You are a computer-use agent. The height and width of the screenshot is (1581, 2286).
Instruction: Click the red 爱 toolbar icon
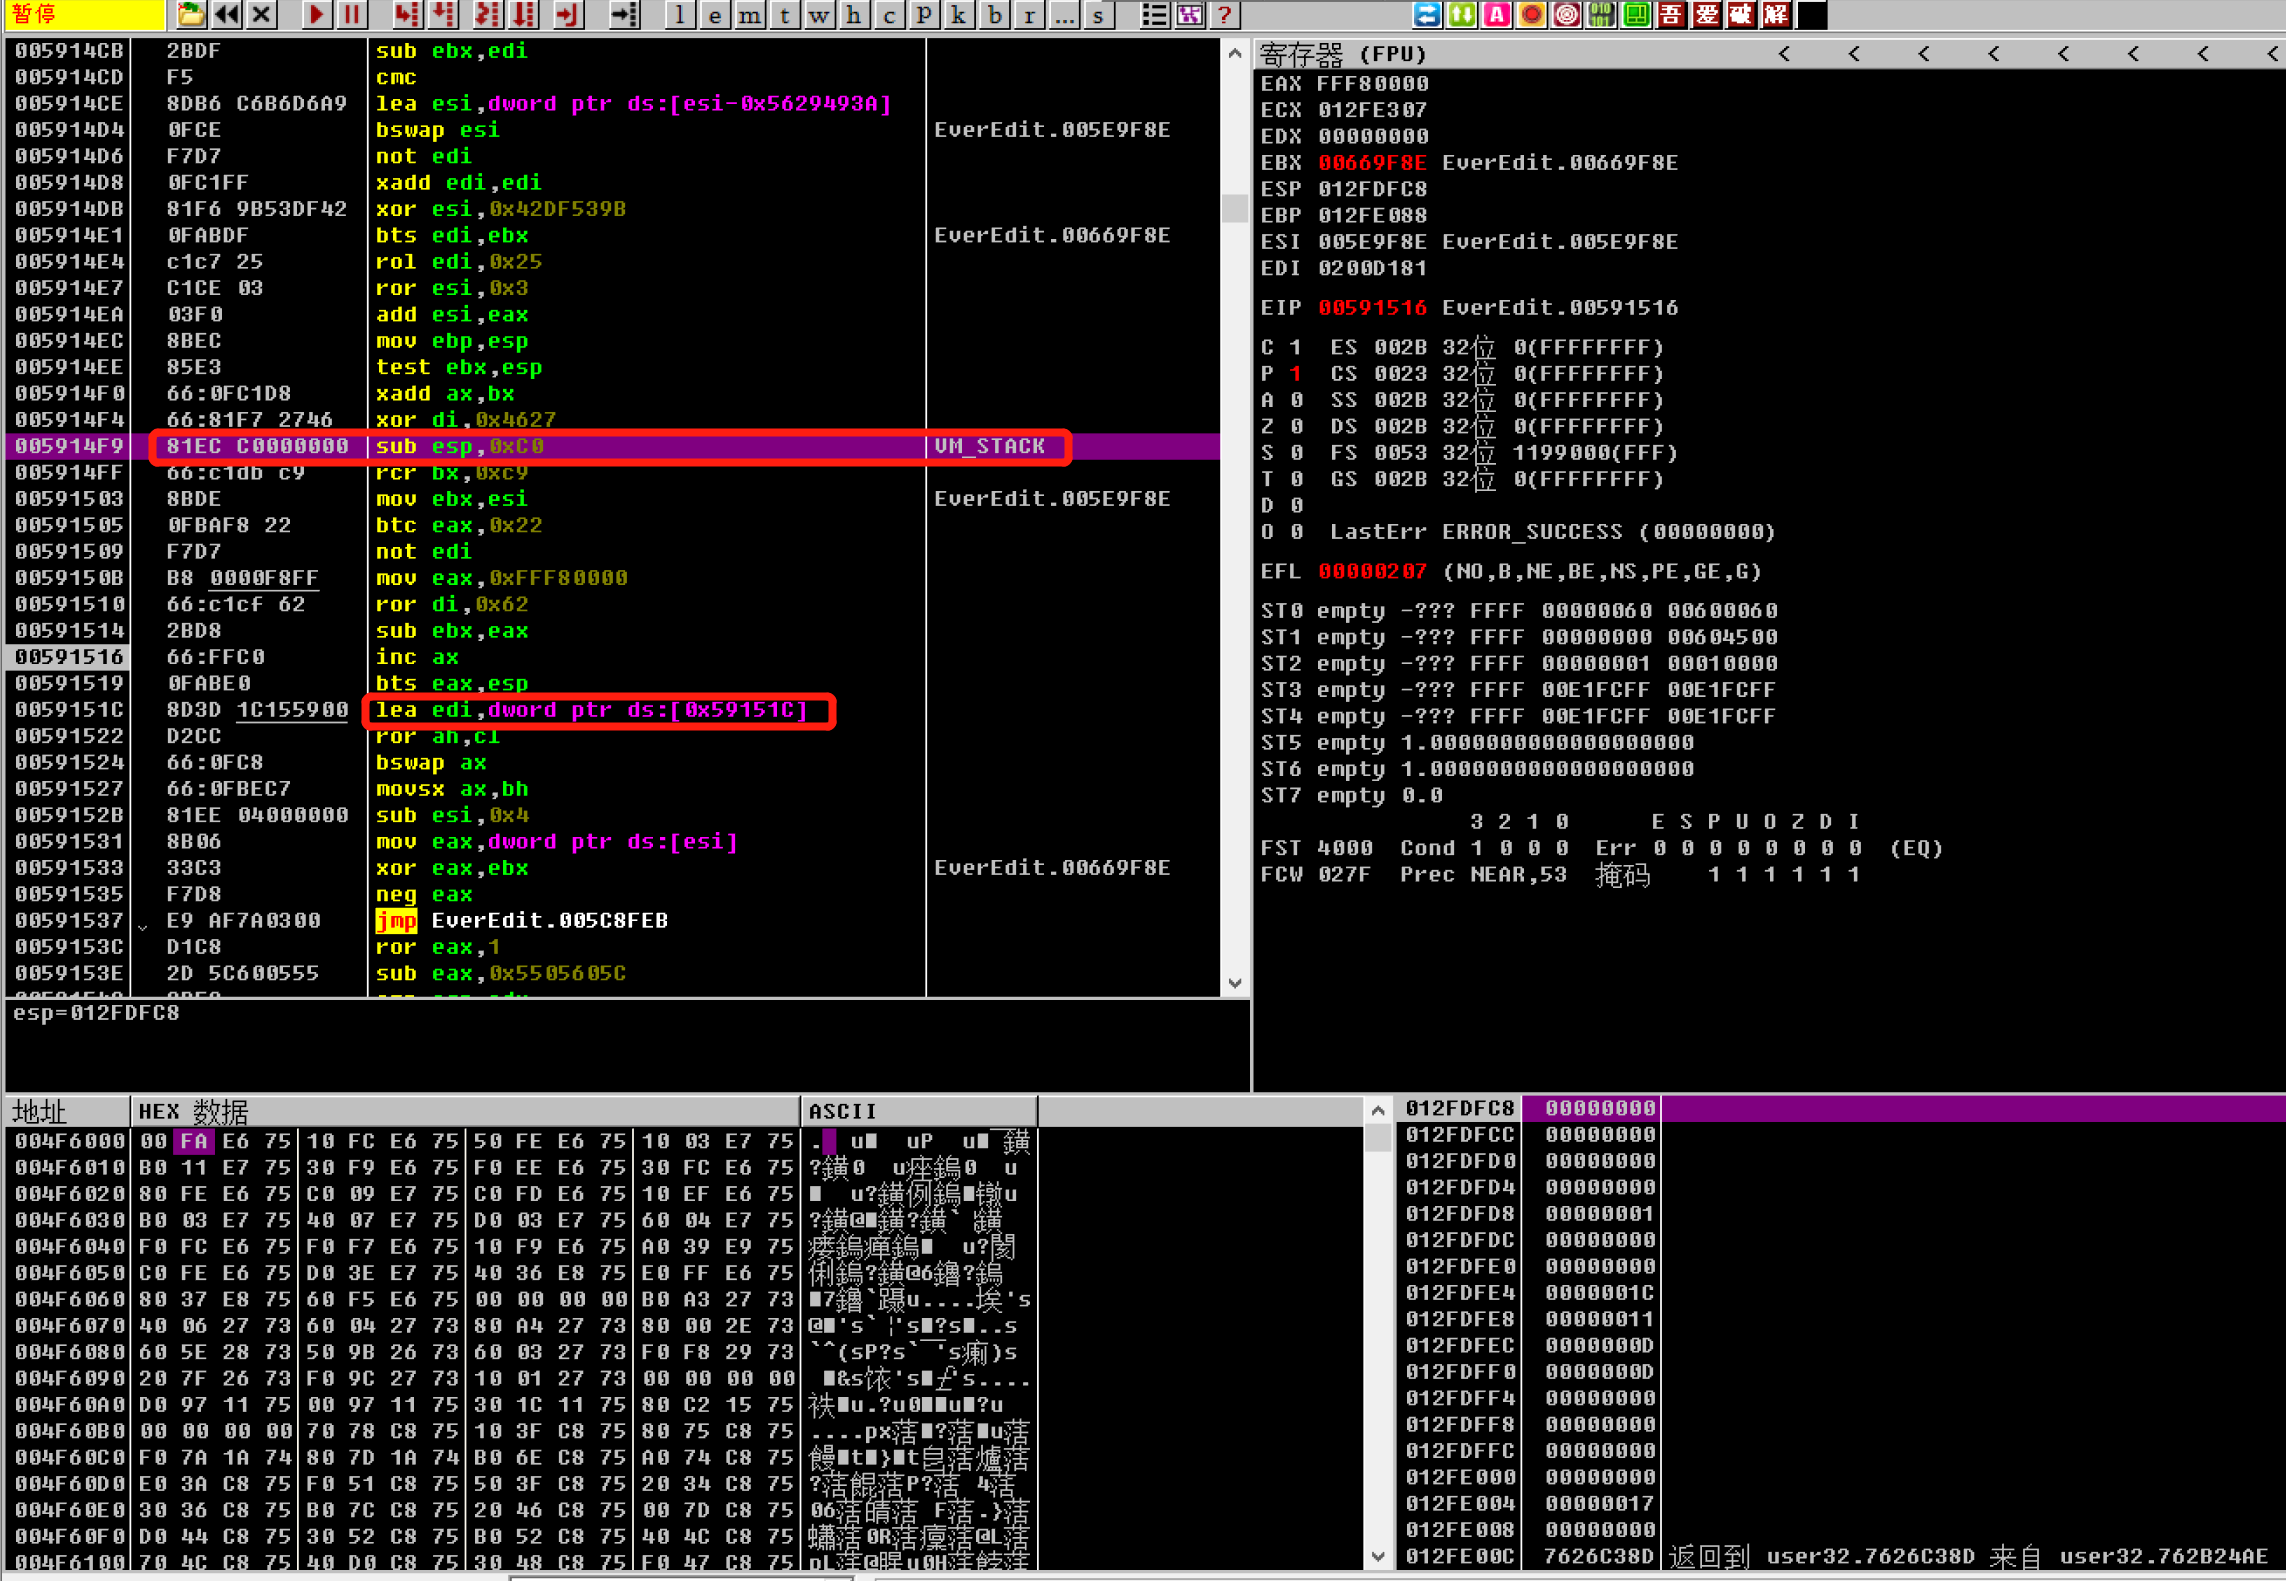pos(1707,14)
